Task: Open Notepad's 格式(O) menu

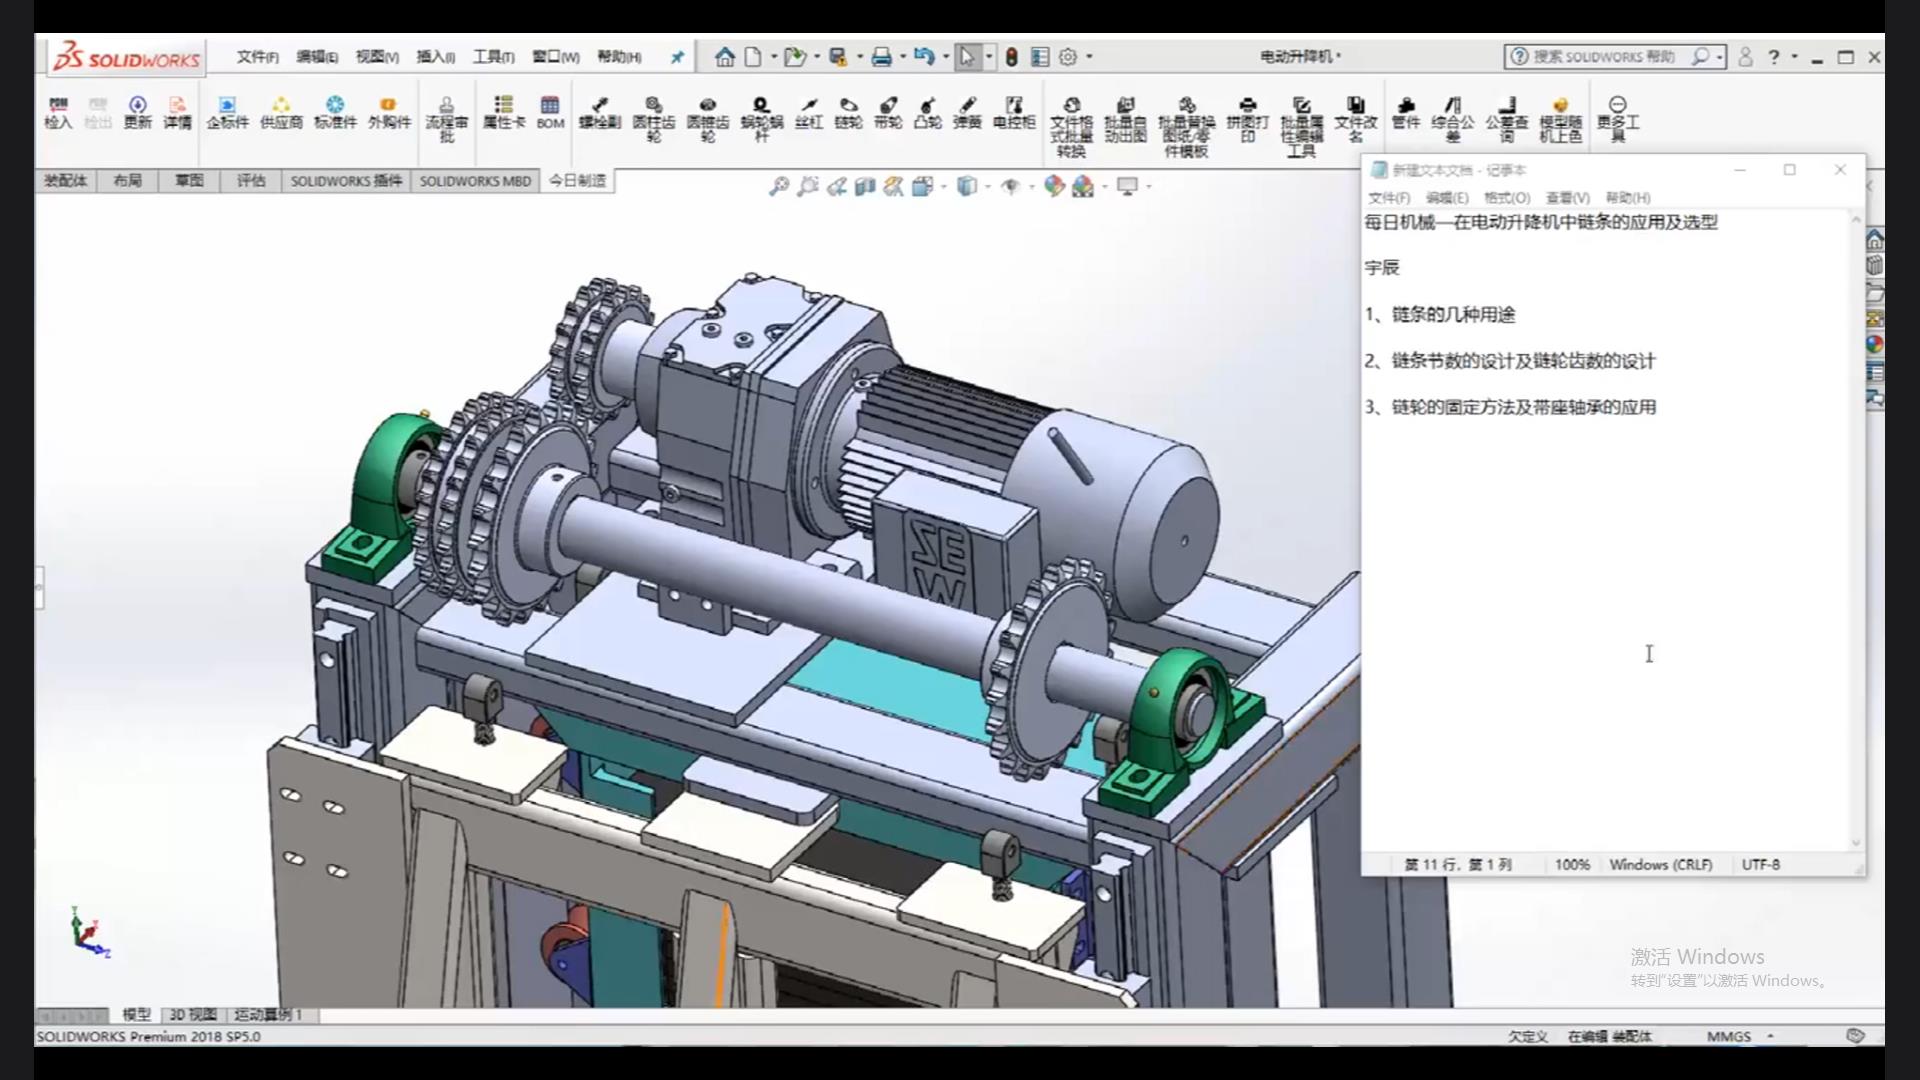Action: click(x=1506, y=198)
